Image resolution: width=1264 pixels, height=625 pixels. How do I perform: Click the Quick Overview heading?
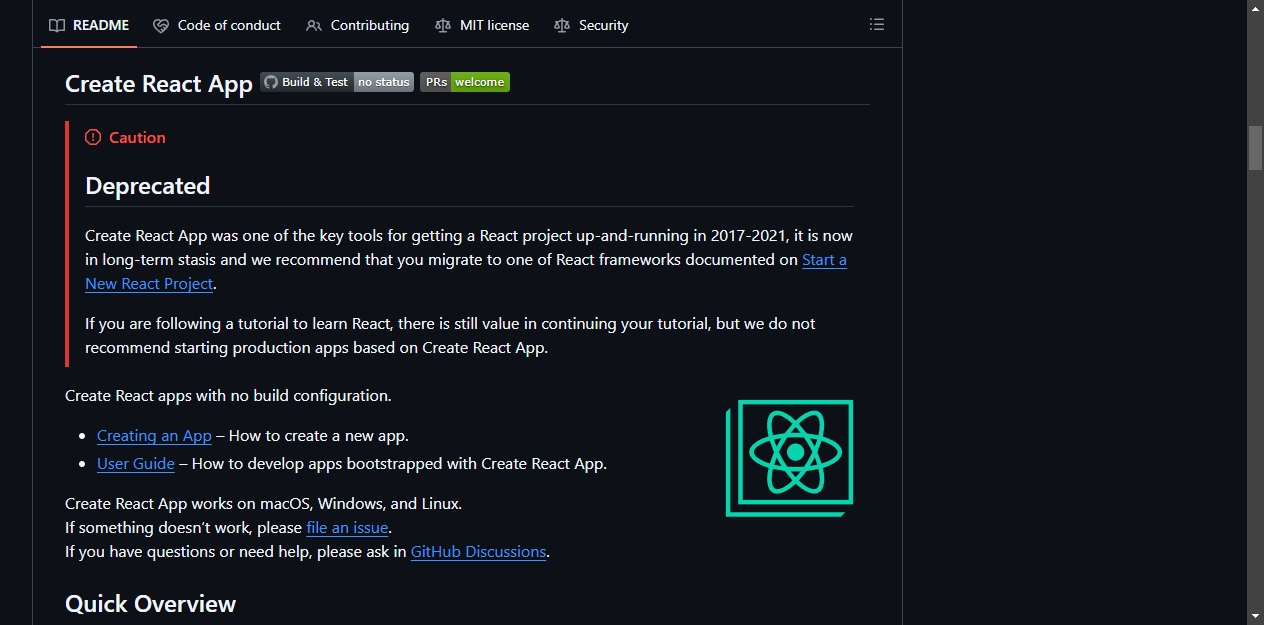point(151,604)
